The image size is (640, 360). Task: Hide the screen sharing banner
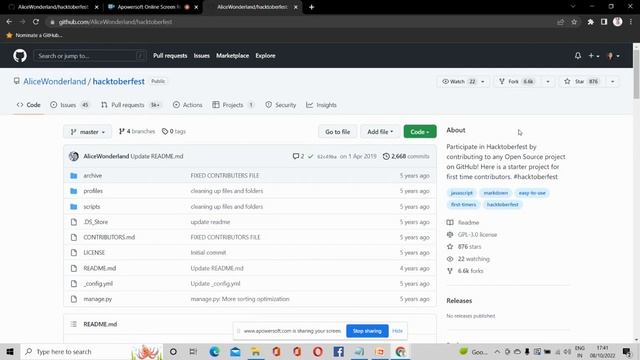click(397, 331)
